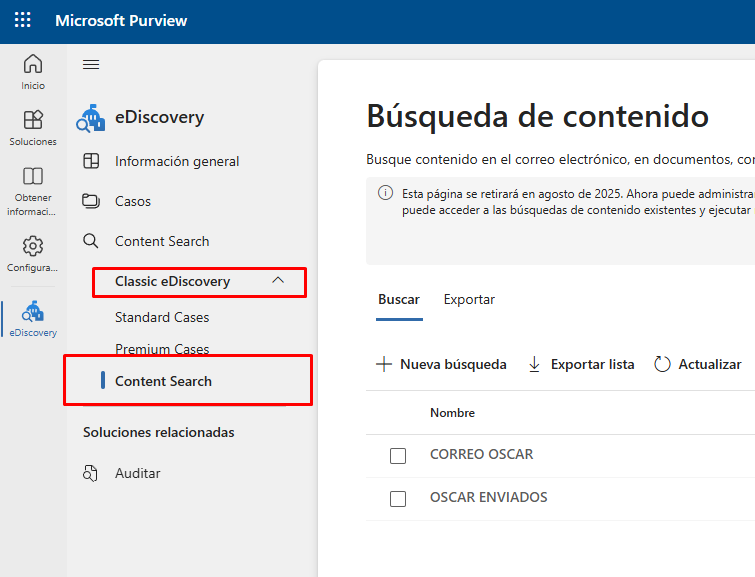Click Exportar lista label

click(593, 365)
